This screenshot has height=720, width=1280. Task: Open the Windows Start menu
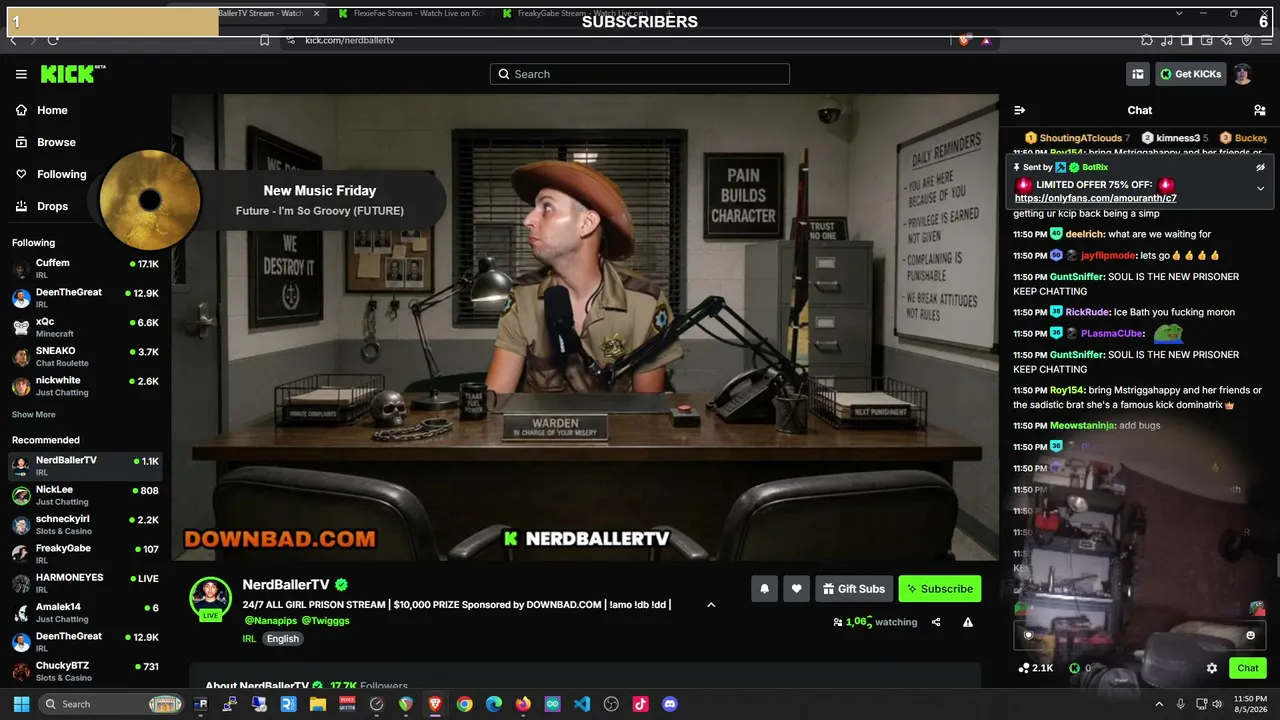coord(21,704)
